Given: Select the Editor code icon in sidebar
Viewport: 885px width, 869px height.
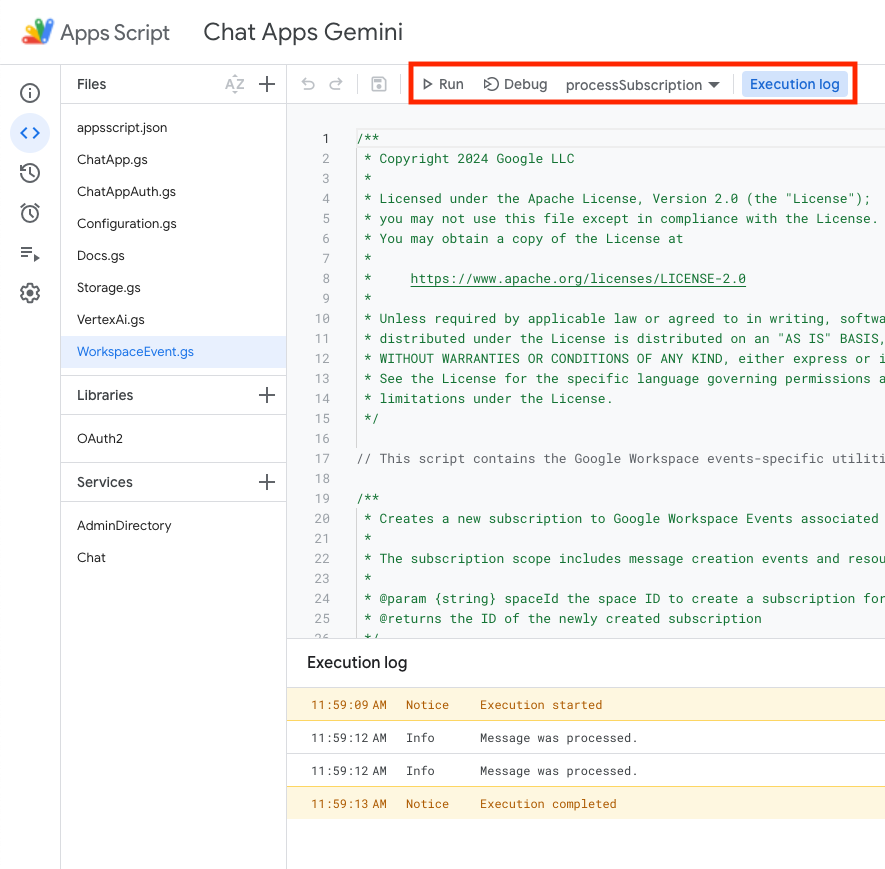Looking at the screenshot, I should (30, 133).
